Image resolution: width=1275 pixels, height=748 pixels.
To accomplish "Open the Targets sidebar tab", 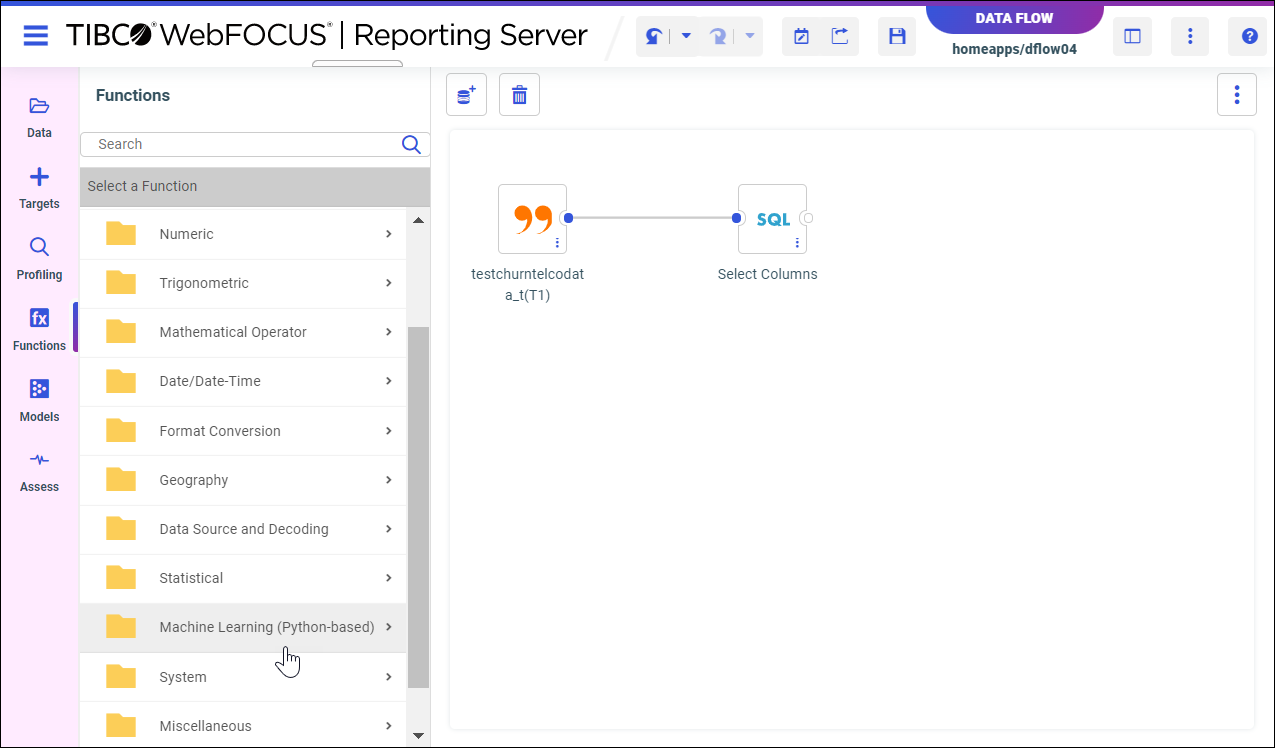I will click(39, 188).
